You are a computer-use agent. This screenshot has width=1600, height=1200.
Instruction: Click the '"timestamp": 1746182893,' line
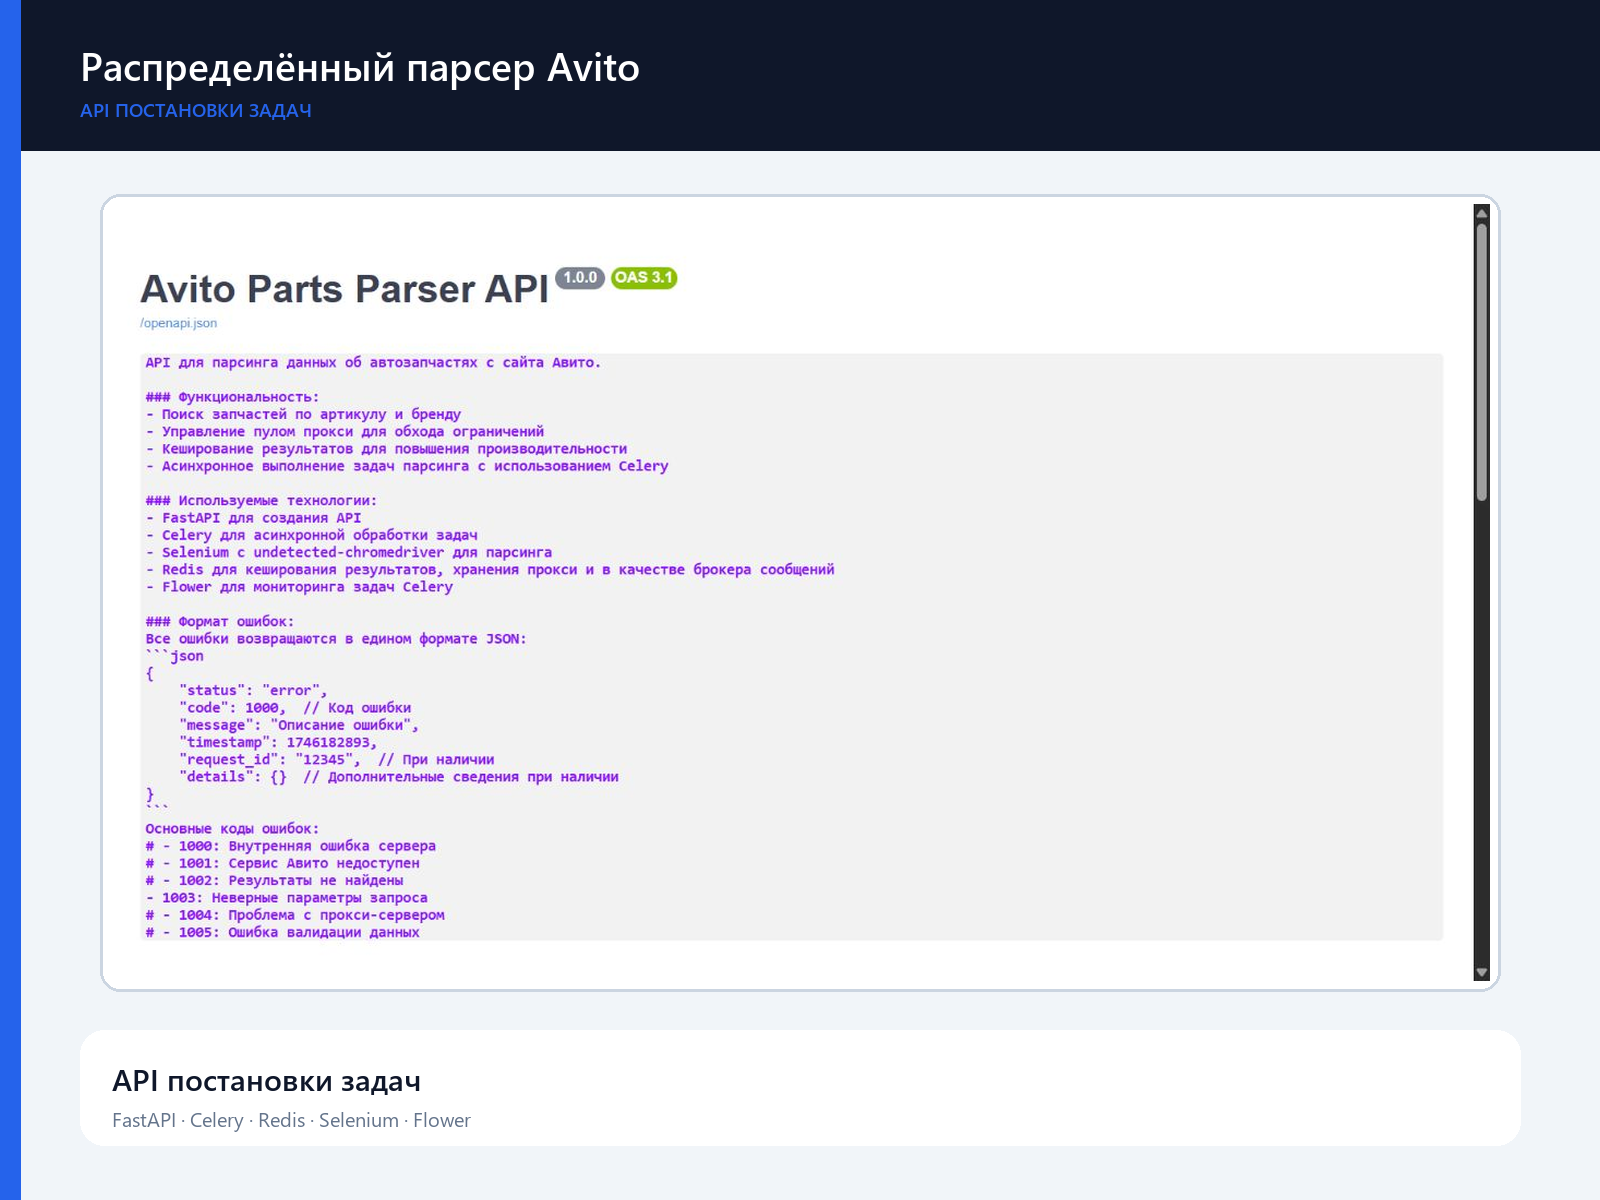click(278, 742)
